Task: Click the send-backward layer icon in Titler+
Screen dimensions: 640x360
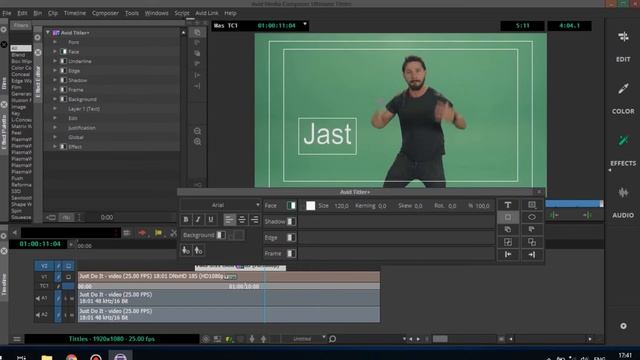Action: (x=532, y=229)
